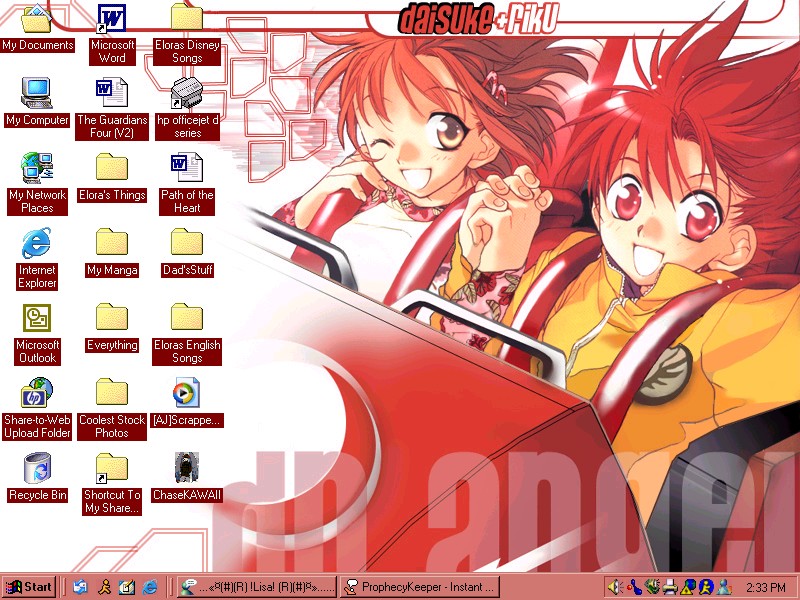Open the Eloras Disney Songs folder
800x600 pixels.
coord(187,17)
